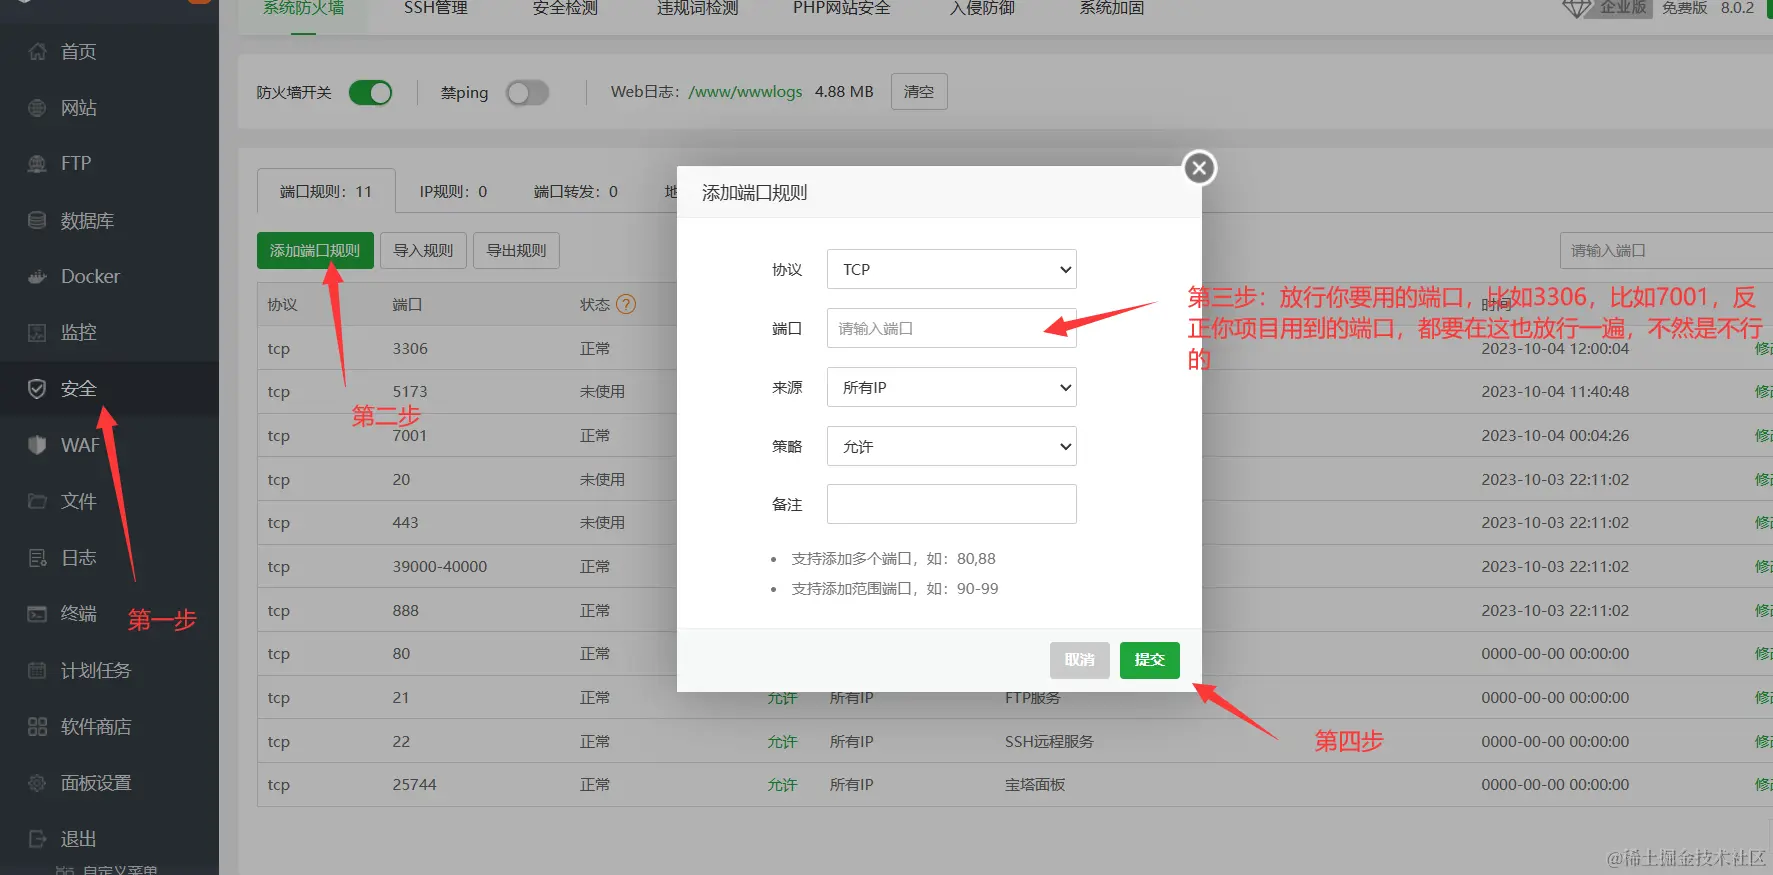Open the 违规词检测 tab

click(697, 9)
